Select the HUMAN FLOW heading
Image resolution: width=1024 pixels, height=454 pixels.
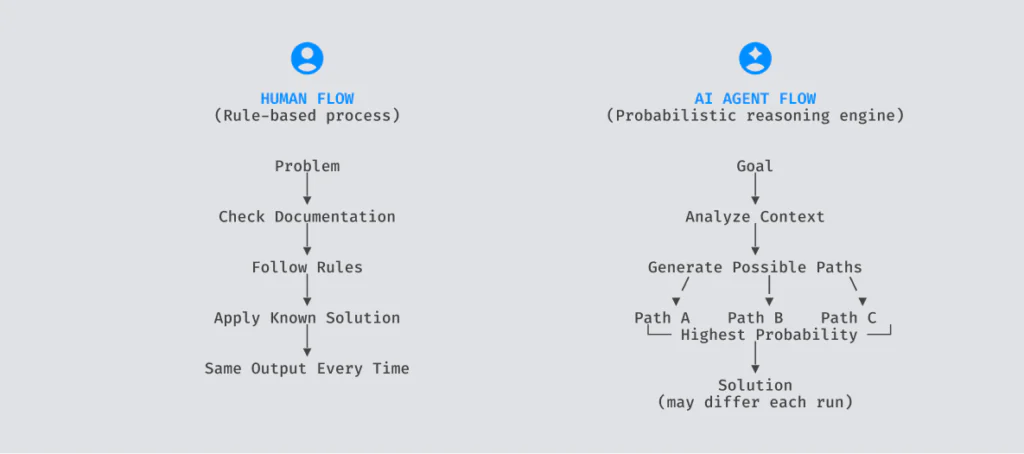click(x=307, y=99)
